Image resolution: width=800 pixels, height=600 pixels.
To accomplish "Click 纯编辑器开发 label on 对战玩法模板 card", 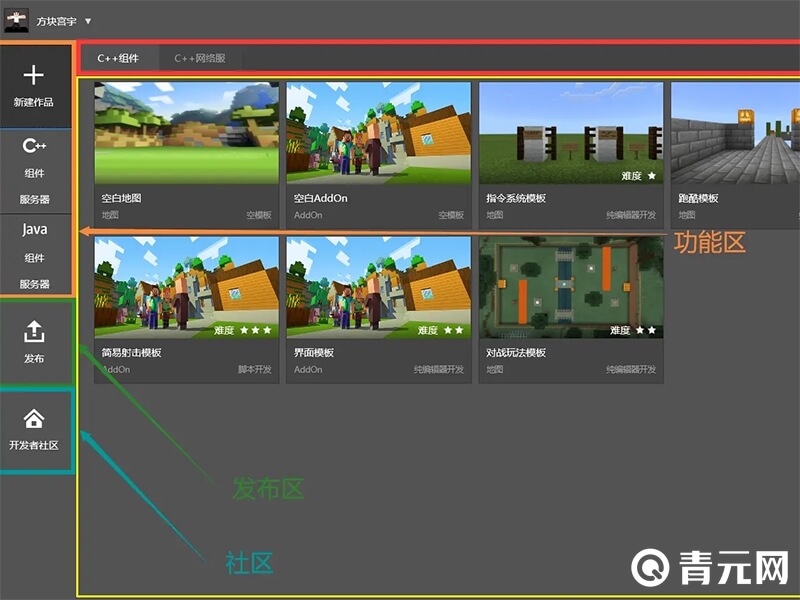I will tap(631, 369).
